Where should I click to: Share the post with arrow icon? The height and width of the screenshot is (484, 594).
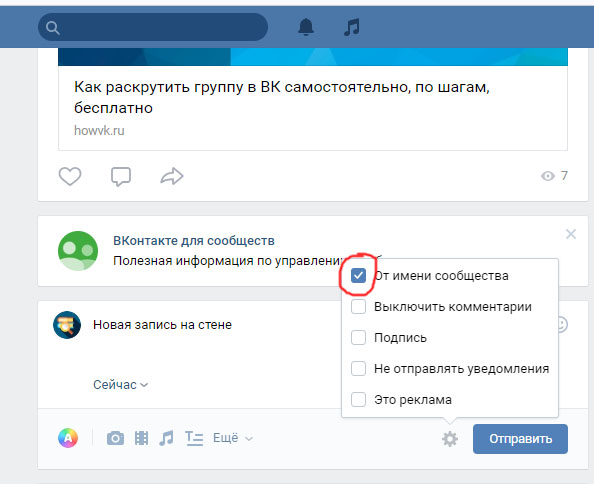[x=172, y=176]
